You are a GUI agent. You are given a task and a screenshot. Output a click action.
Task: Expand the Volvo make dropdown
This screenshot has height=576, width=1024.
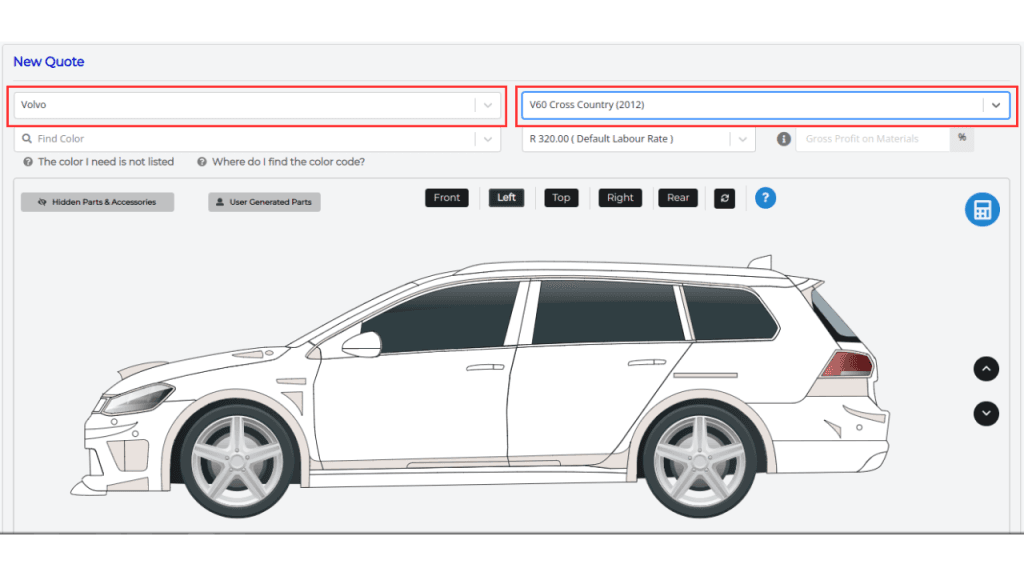pos(487,105)
